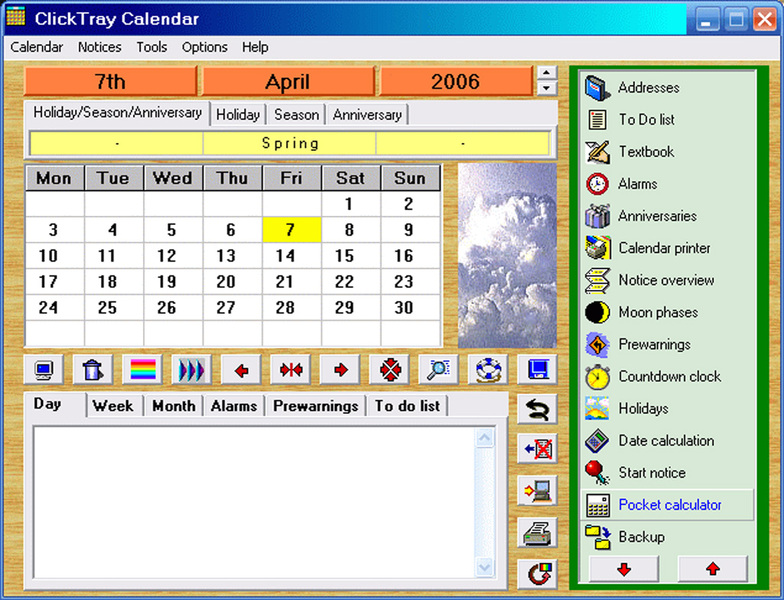Switch to the Holiday tab
The width and height of the screenshot is (784, 600).
[238, 115]
